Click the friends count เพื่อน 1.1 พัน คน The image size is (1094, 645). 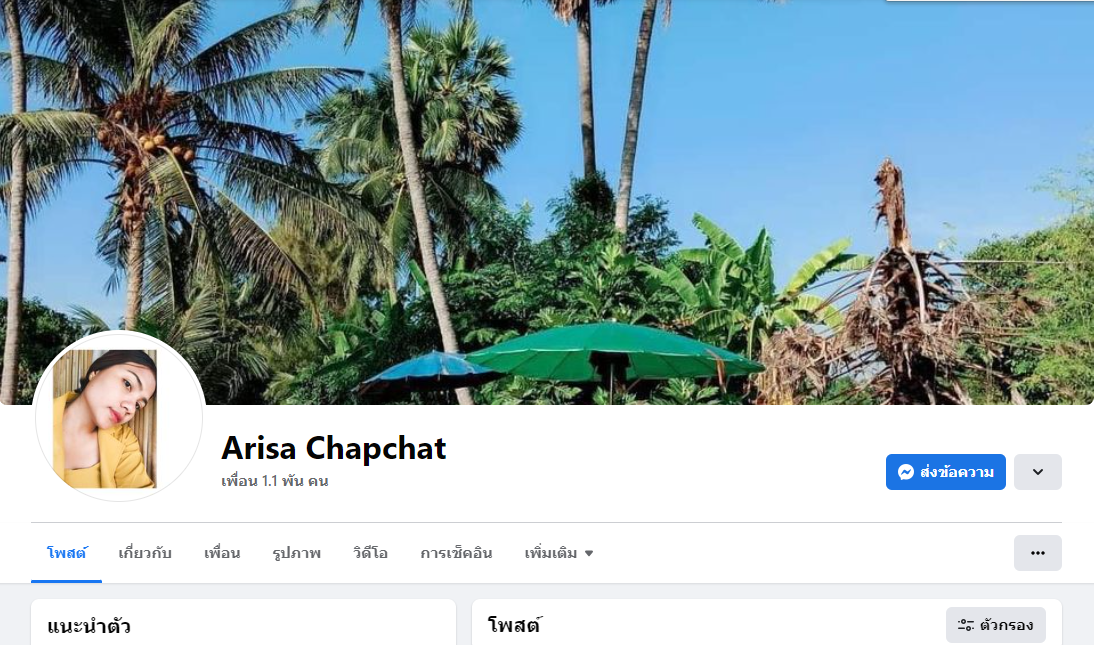pos(274,481)
